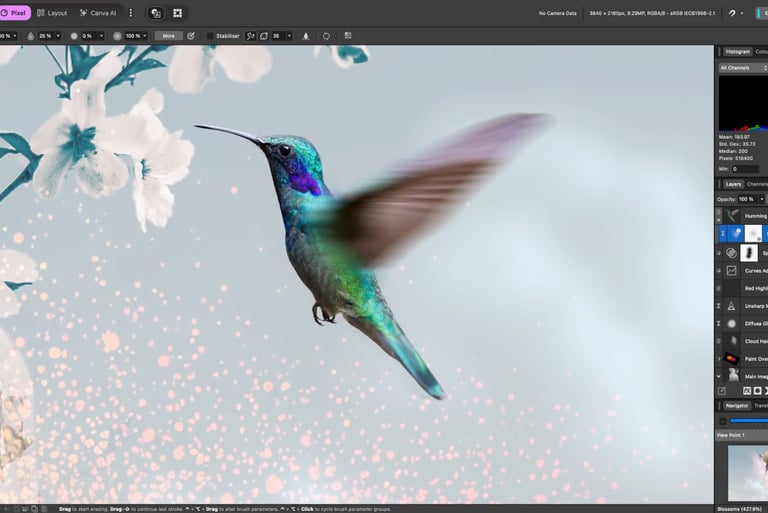Switch to the Navigator panel tab

(737, 406)
